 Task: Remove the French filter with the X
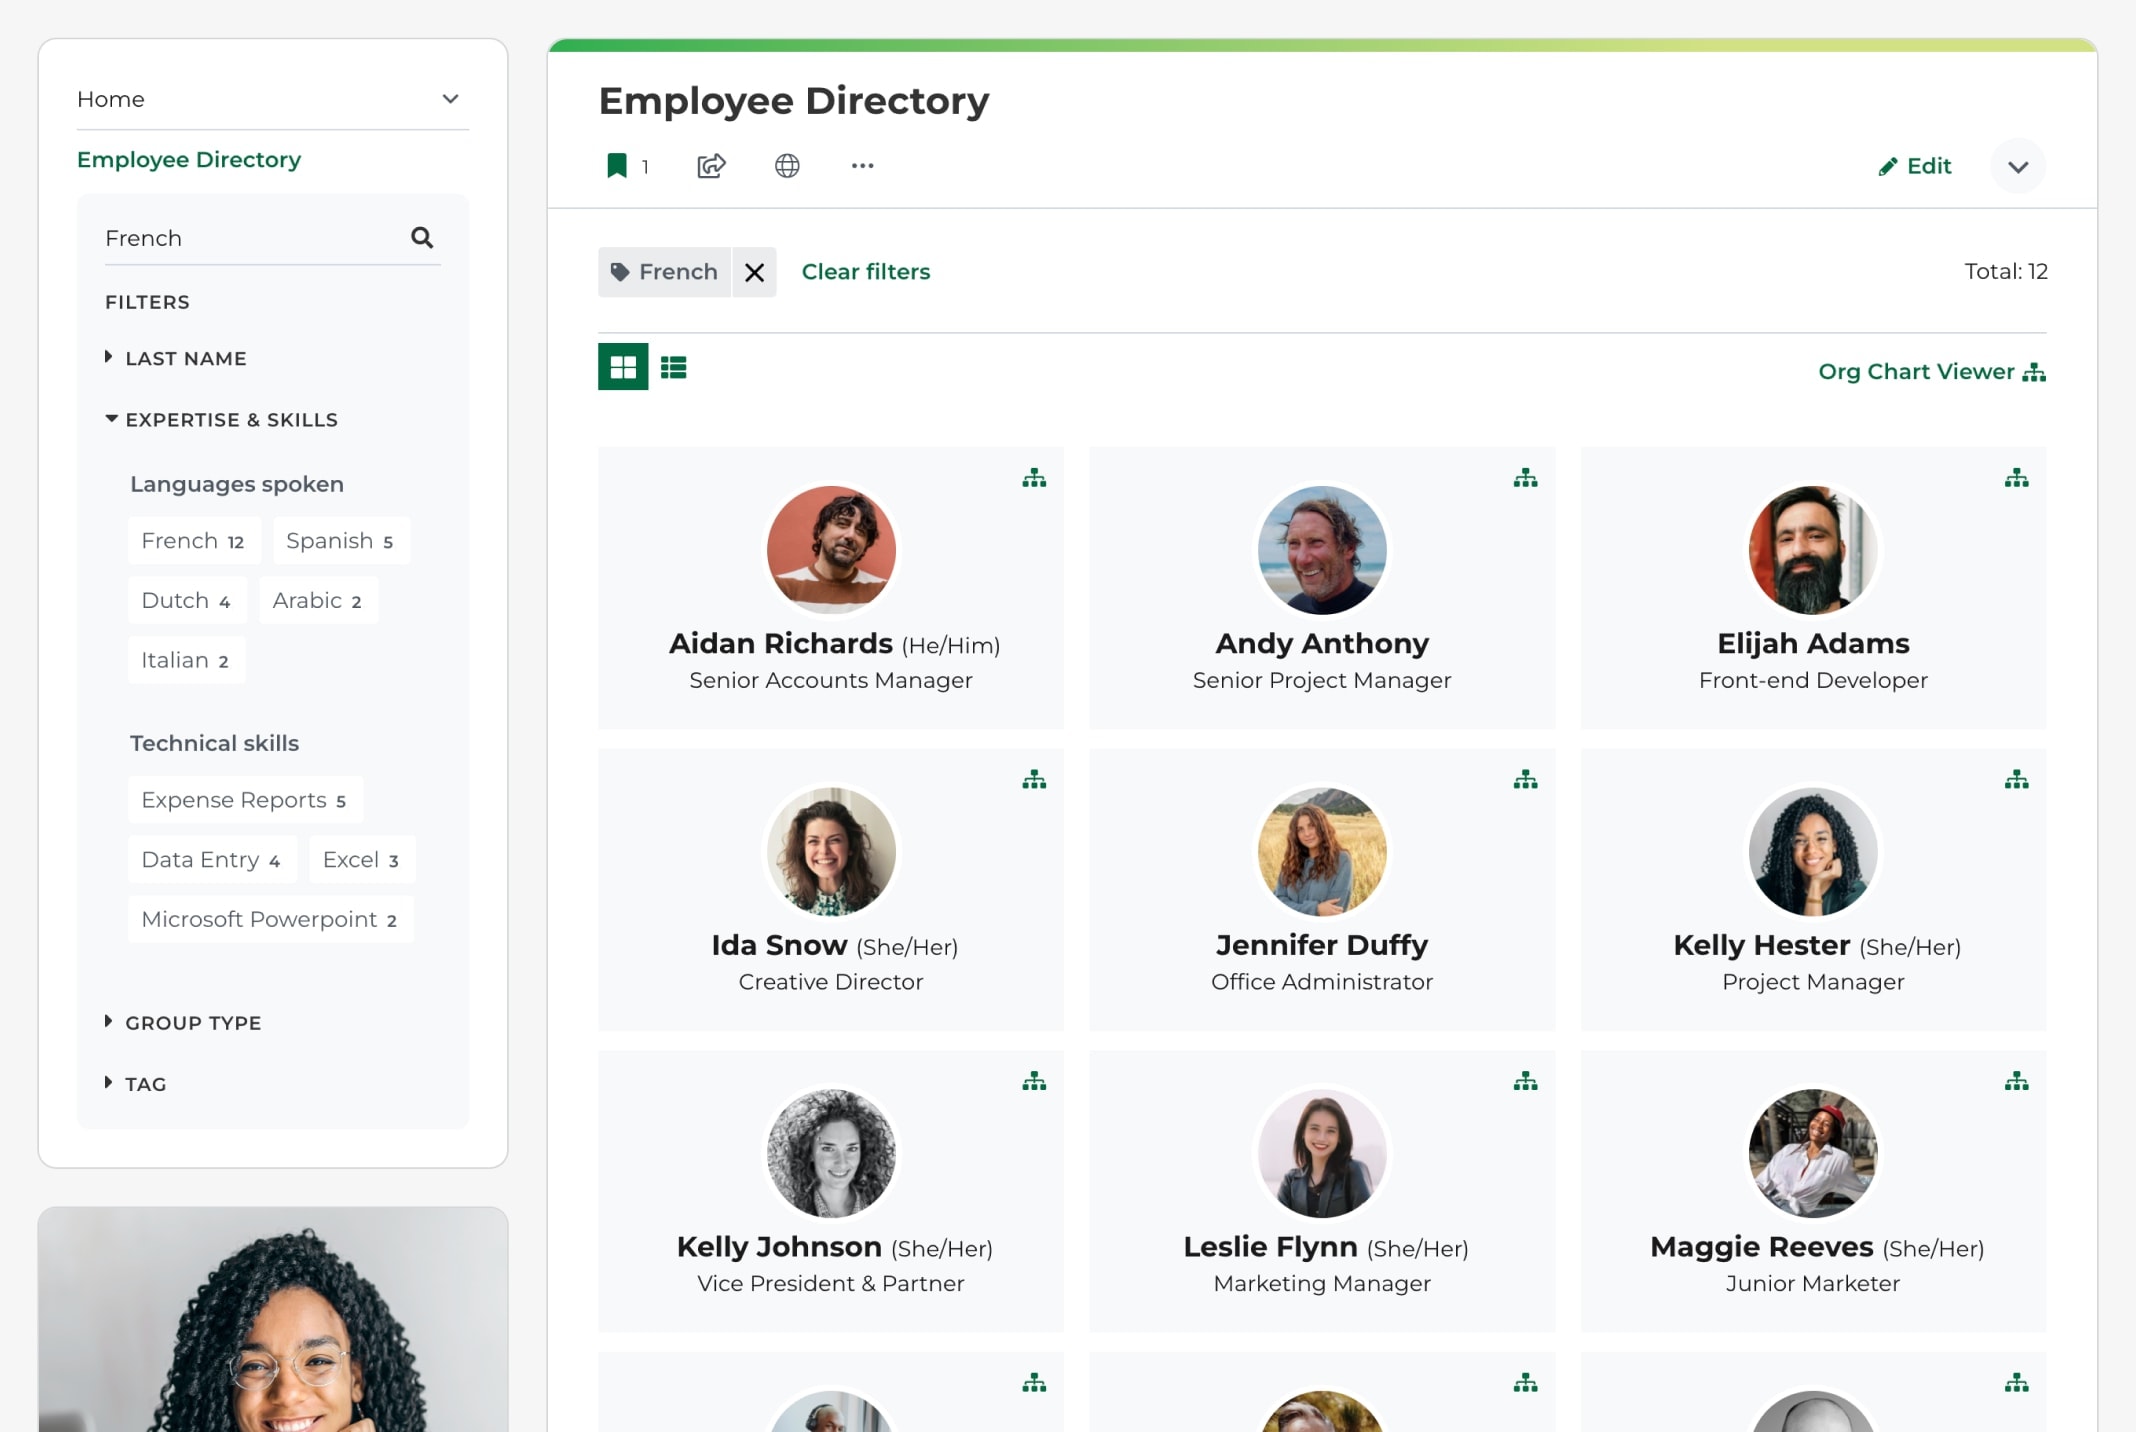click(x=754, y=272)
